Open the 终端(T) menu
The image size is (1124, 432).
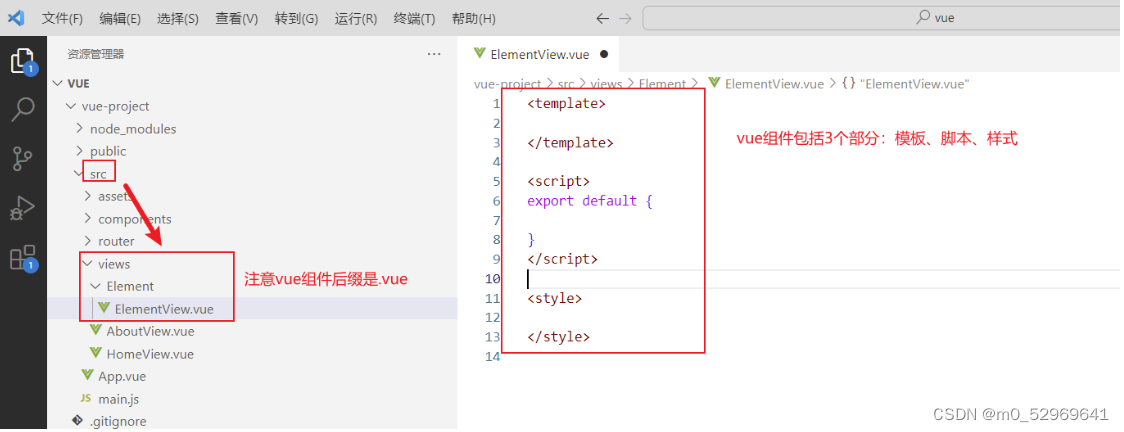point(414,19)
